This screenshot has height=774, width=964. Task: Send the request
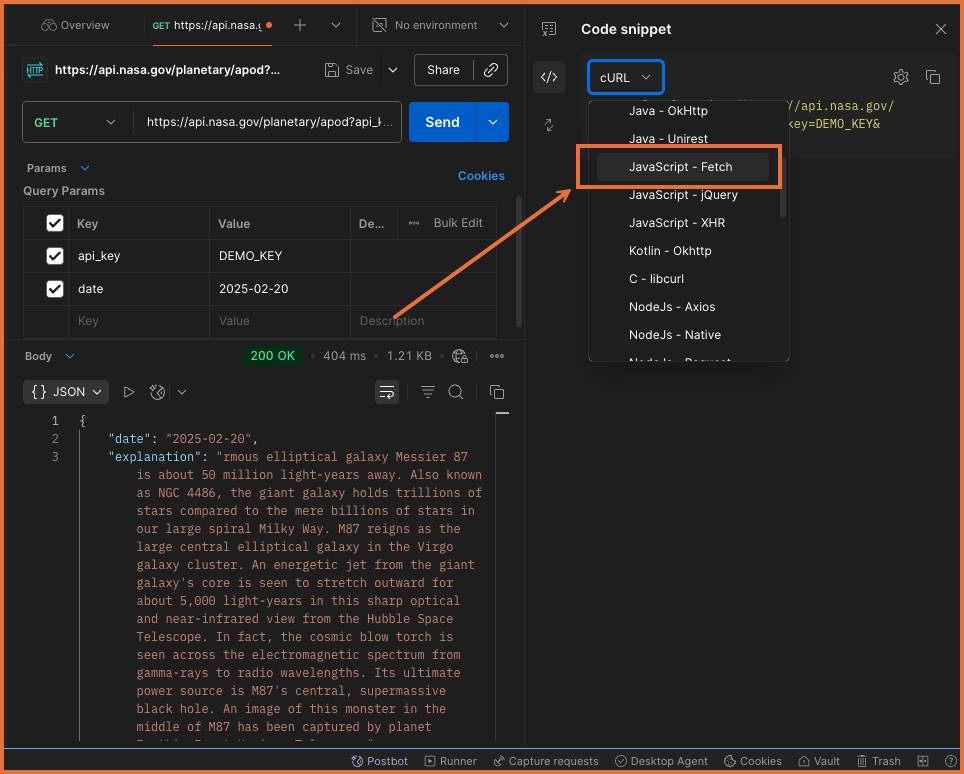click(443, 122)
